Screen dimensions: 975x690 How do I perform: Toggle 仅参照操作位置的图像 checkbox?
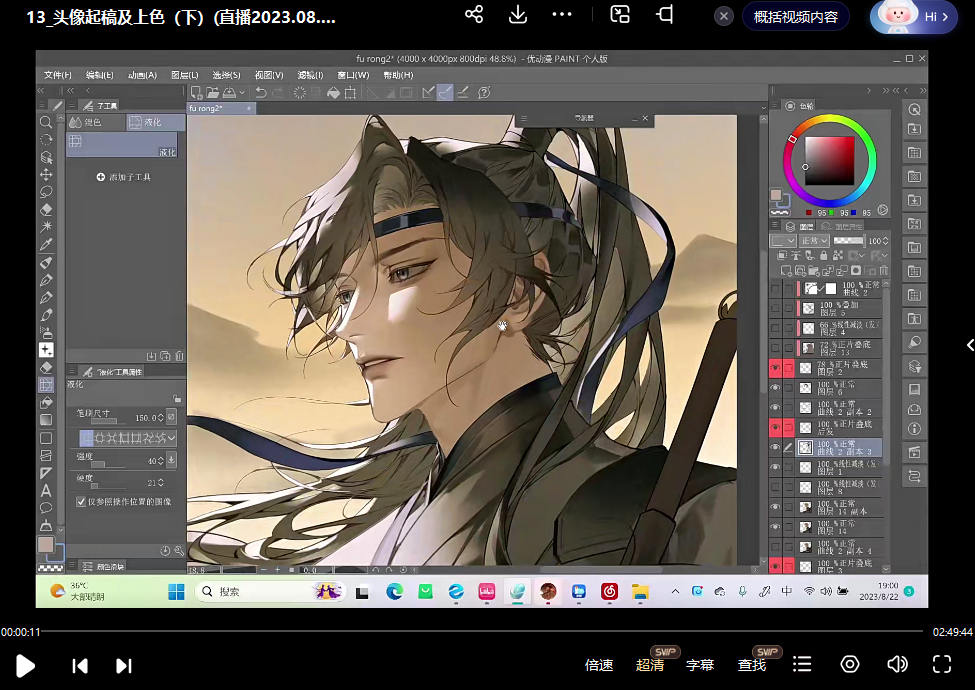(81, 501)
